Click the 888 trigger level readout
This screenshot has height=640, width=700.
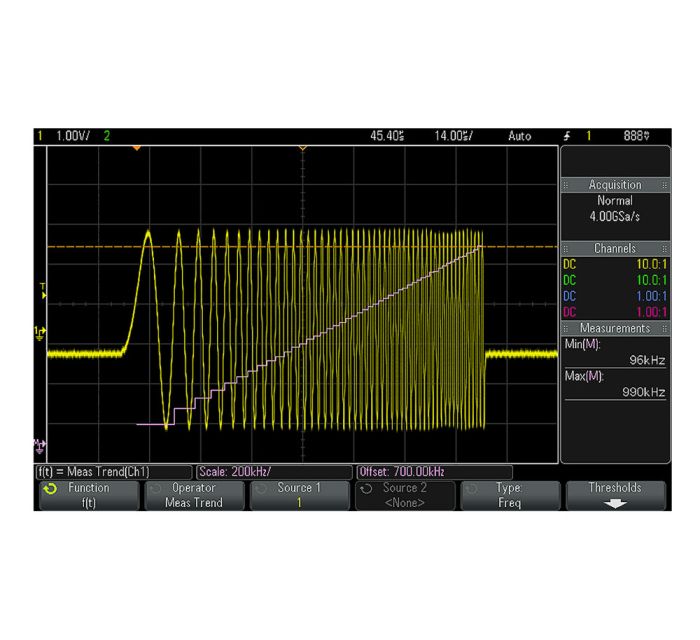pos(637,136)
